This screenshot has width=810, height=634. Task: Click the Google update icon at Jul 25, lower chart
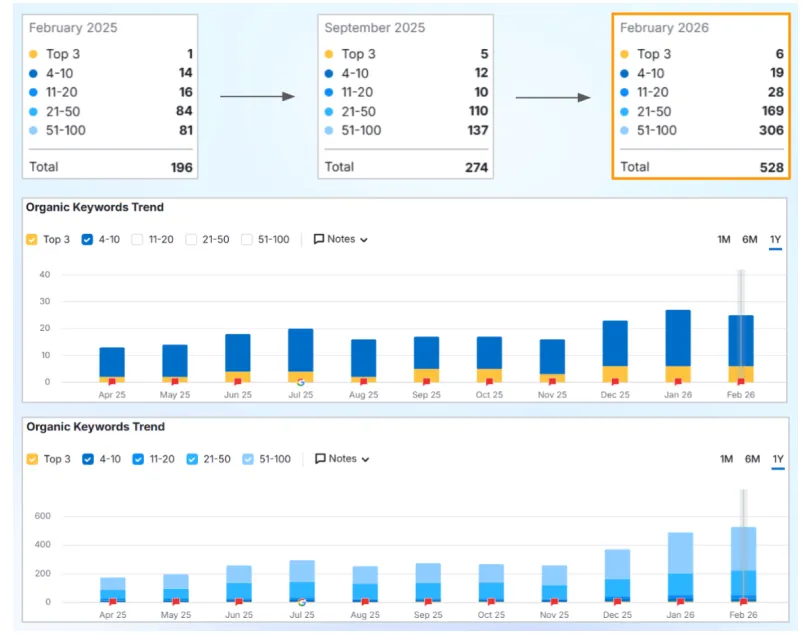(x=302, y=602)
